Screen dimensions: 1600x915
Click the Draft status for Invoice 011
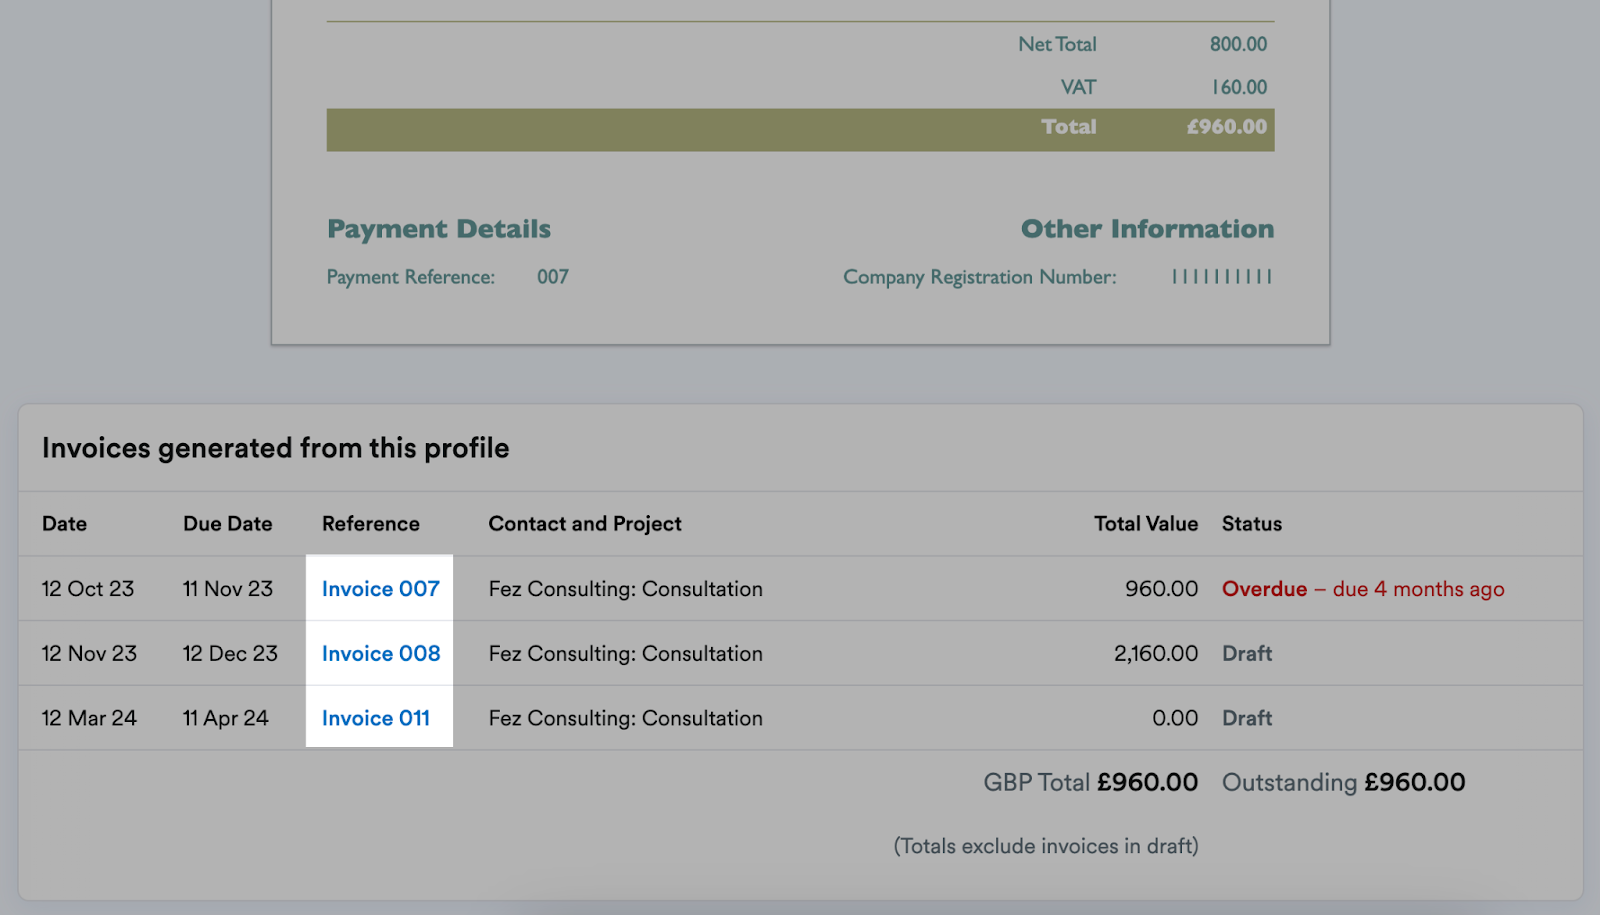click(x=1246, y=717)
